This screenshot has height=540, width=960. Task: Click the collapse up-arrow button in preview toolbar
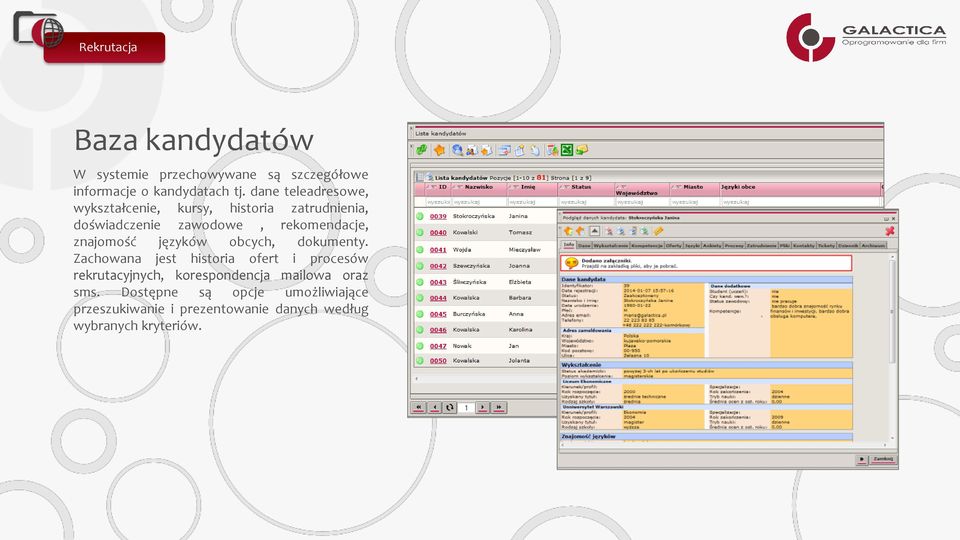(x=594, y=231)
